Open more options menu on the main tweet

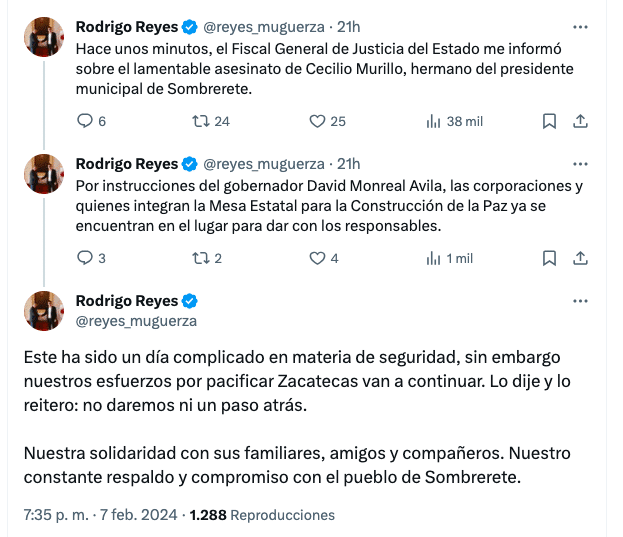pos(580,300)
